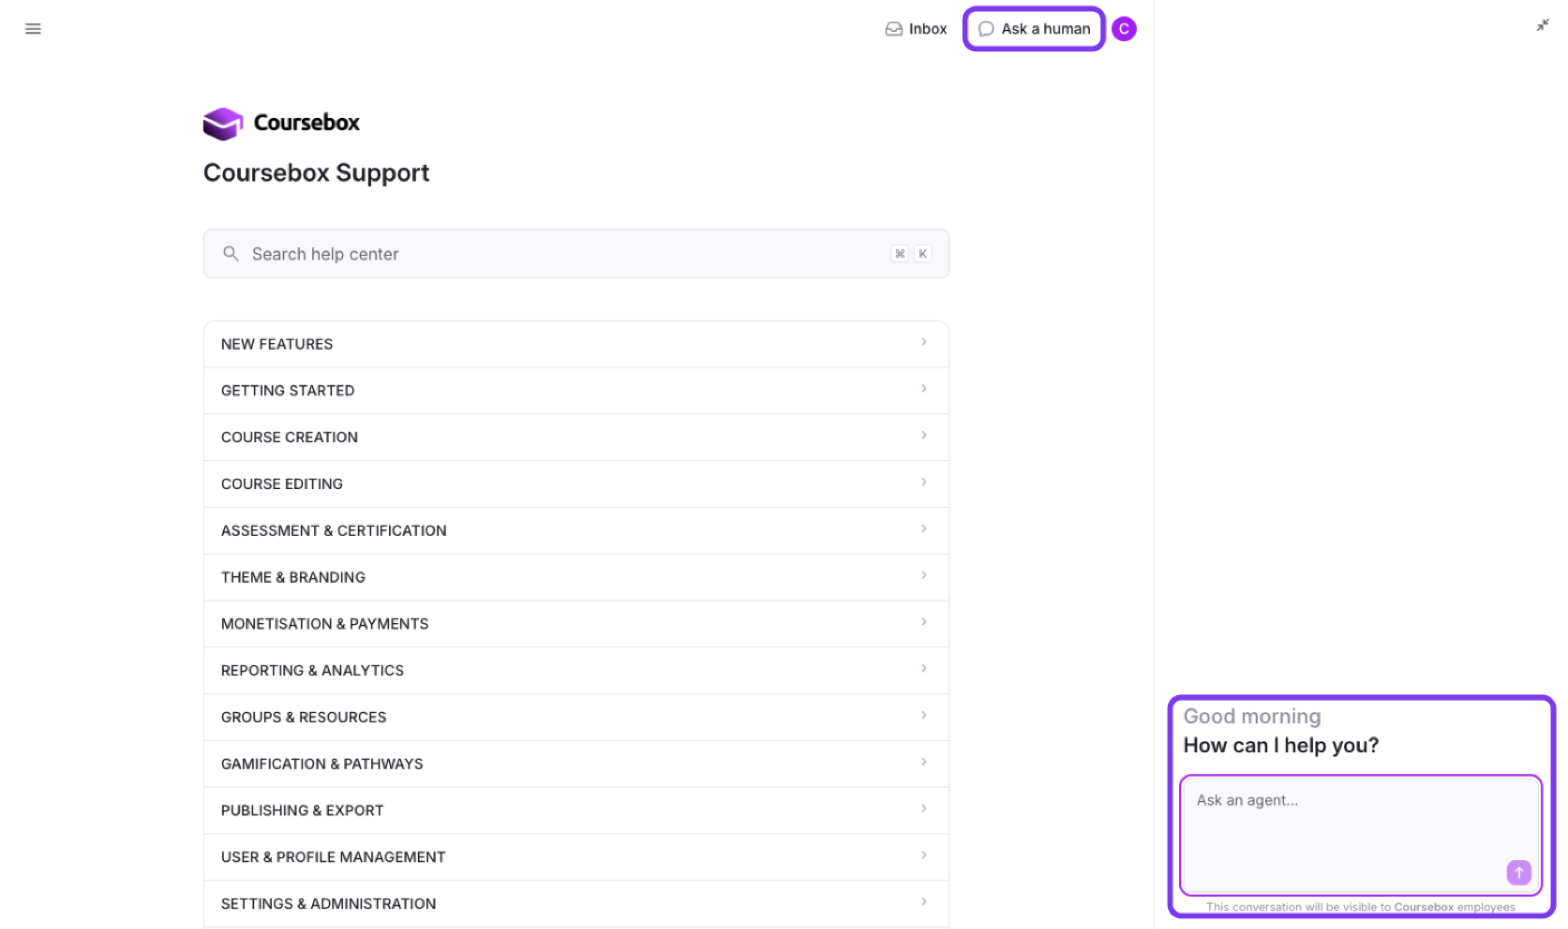Click the magnifying glass search icon
The image size is (1568, 929).
[x=231, y=254]
